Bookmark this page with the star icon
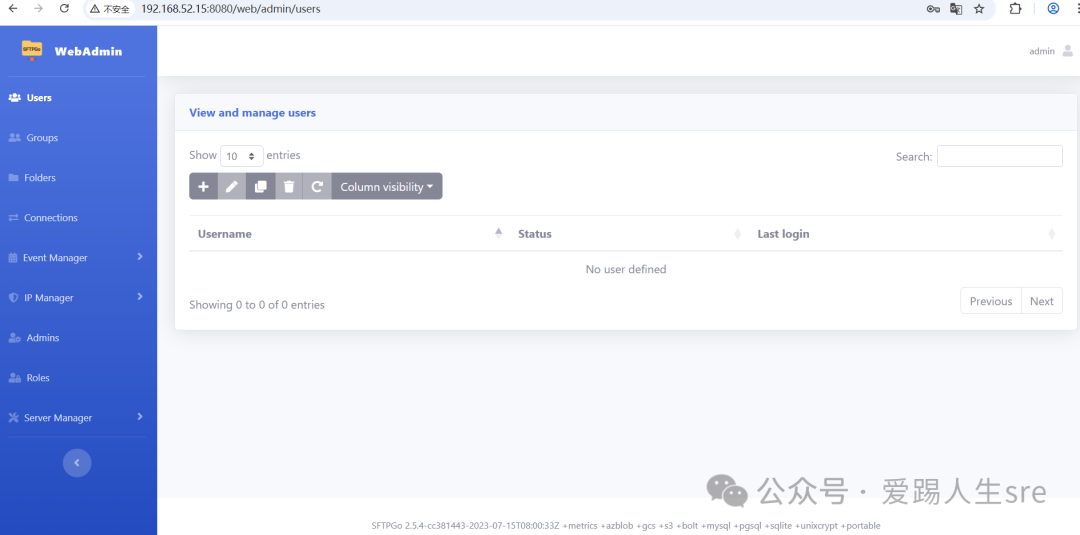 pos(979,9)
